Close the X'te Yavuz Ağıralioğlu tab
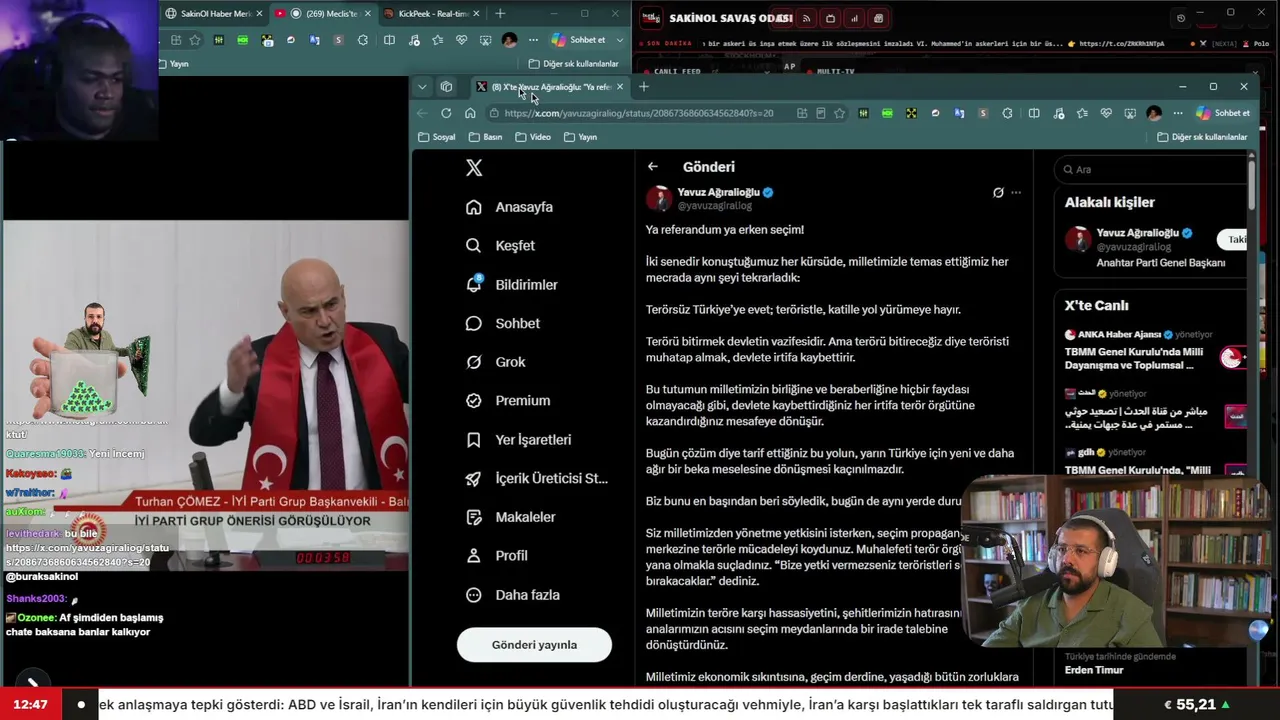 [619, 87]
